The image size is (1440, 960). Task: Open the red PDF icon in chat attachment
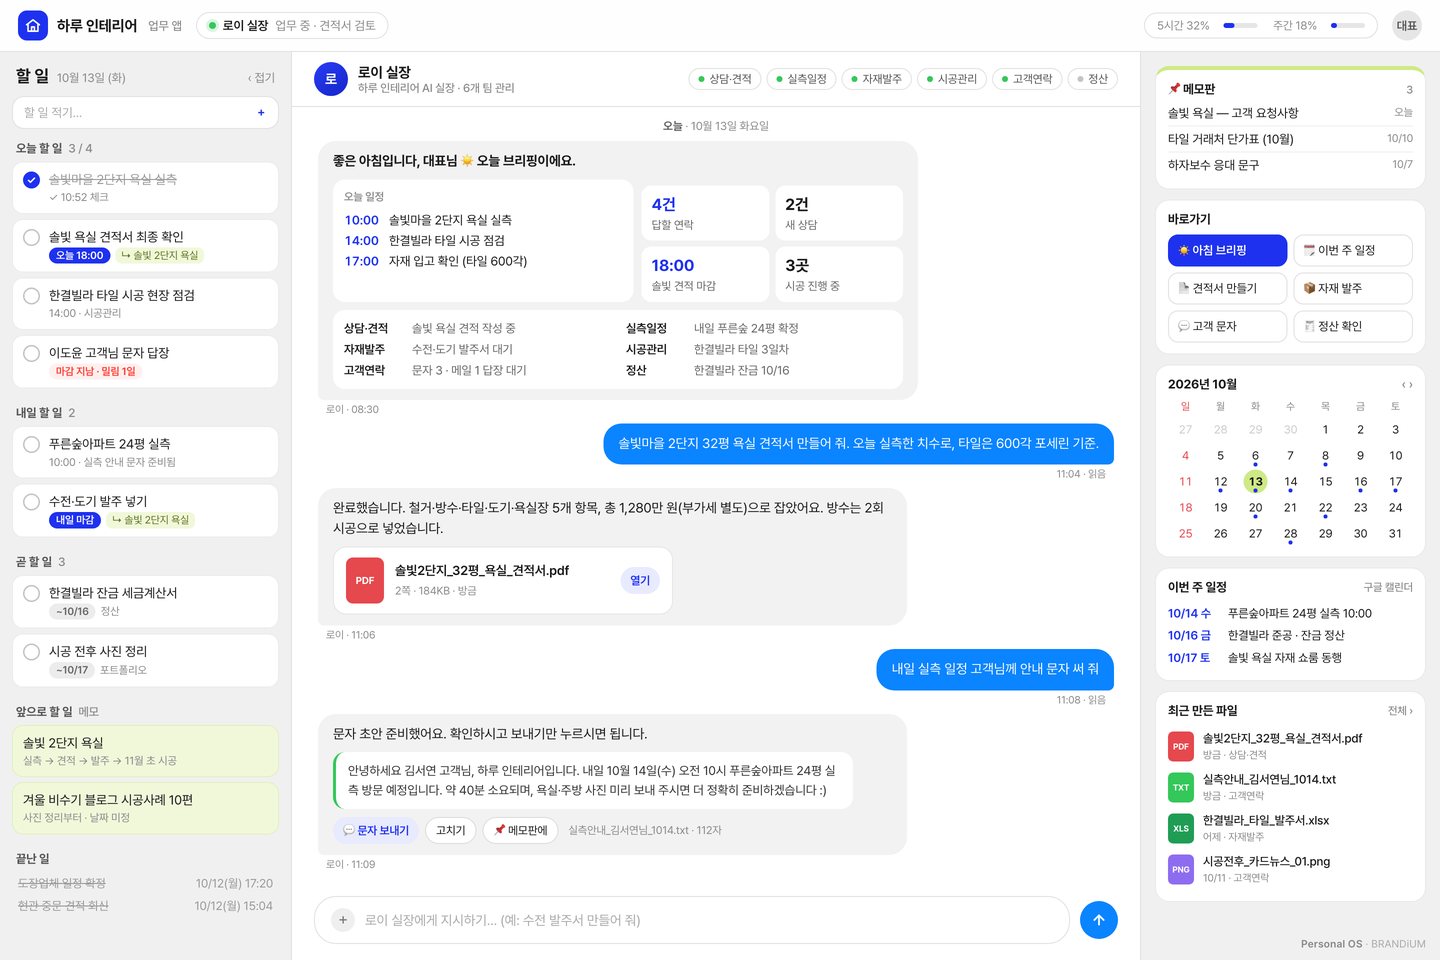tap(365, 581)
